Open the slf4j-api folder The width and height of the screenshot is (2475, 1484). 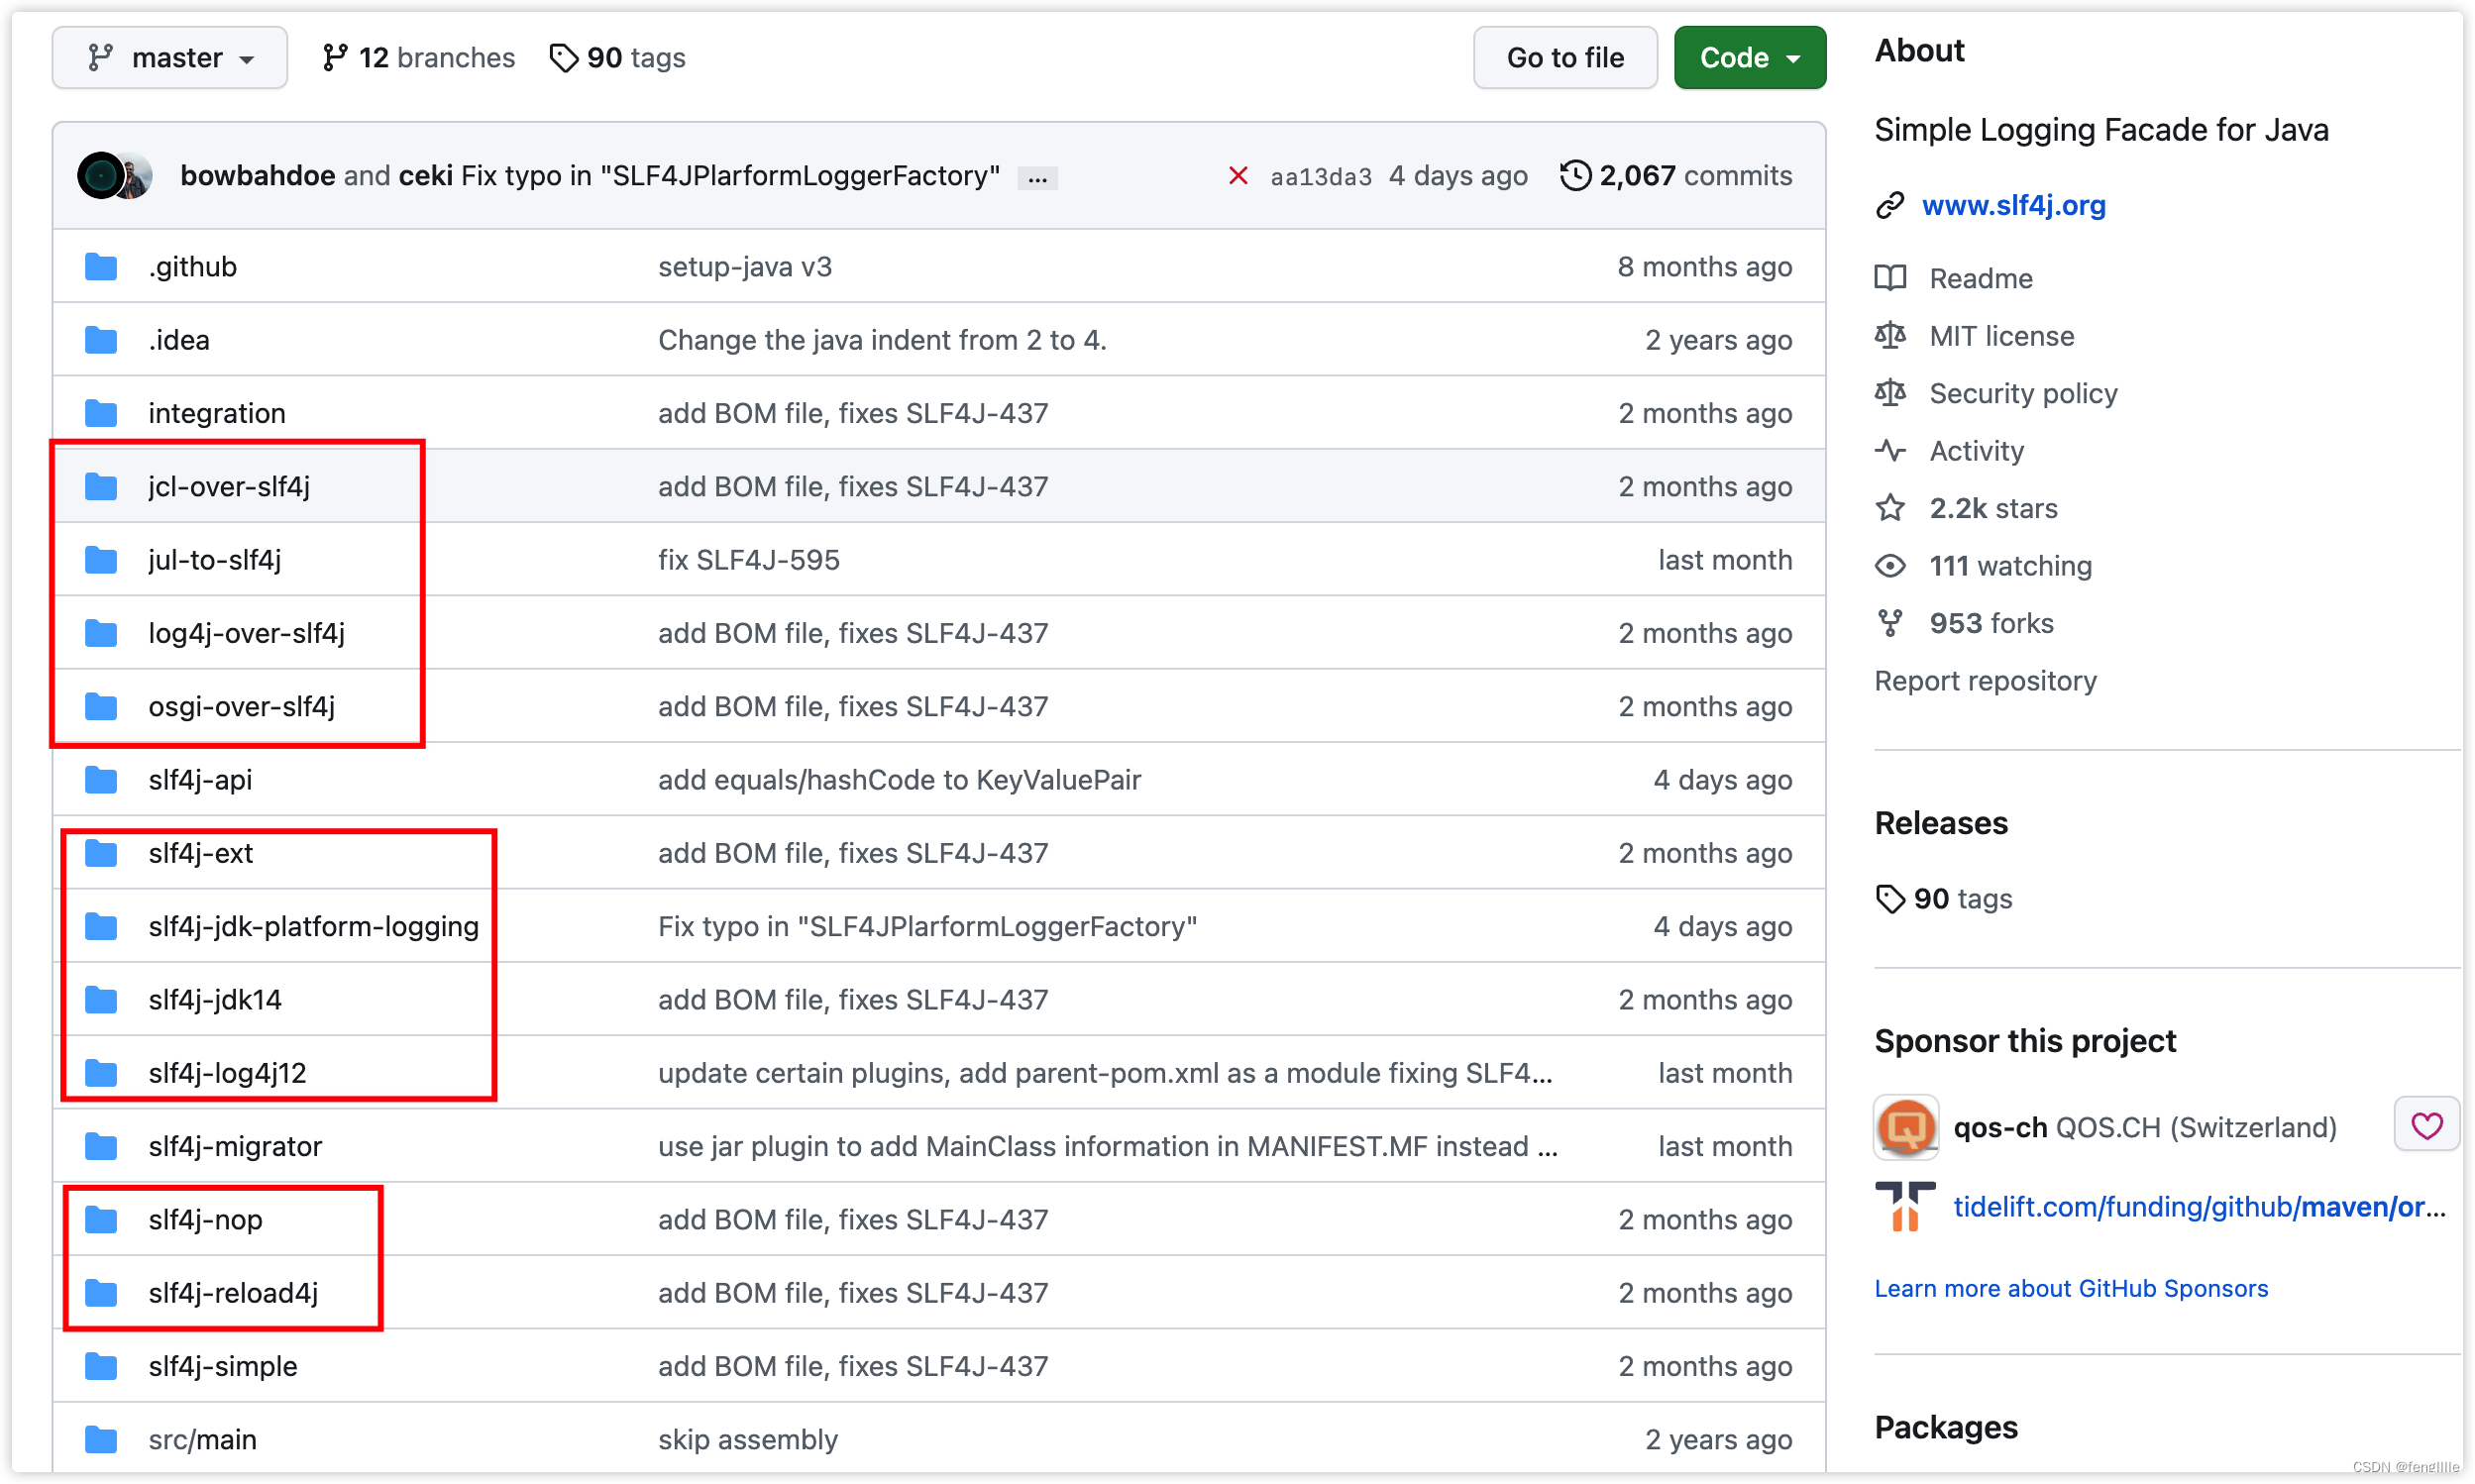200,780
